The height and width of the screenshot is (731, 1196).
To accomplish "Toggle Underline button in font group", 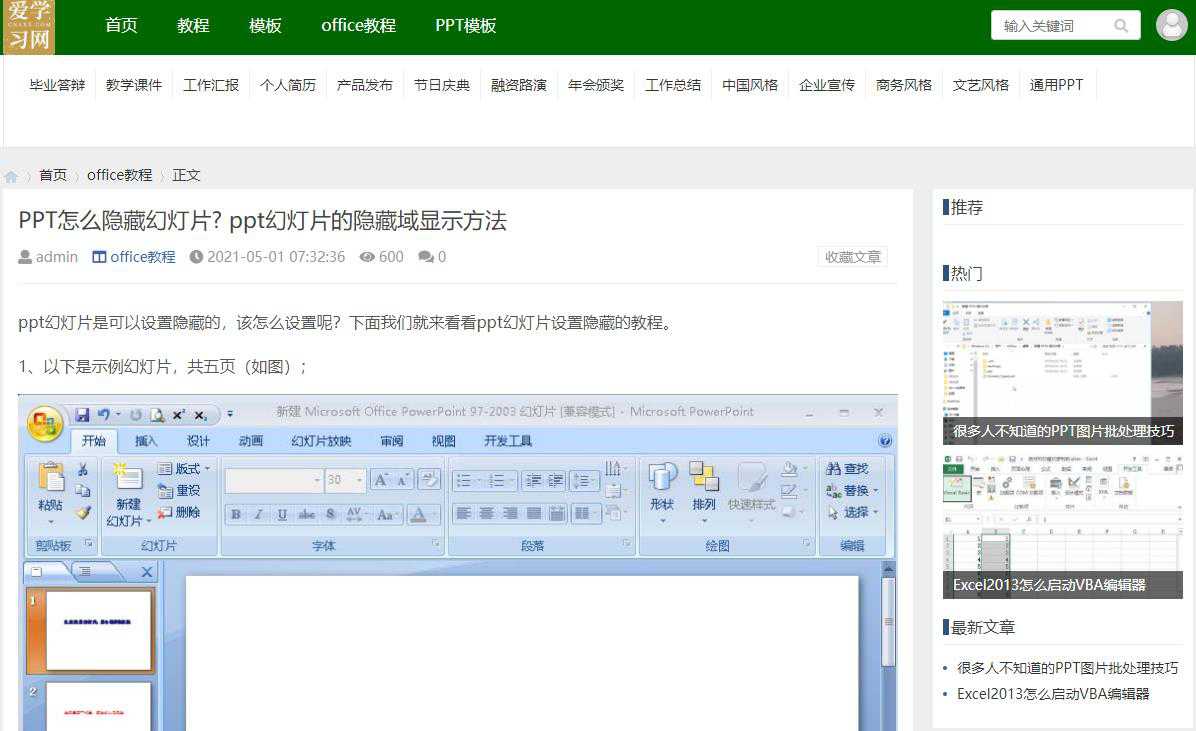I will tap(283, 515).
